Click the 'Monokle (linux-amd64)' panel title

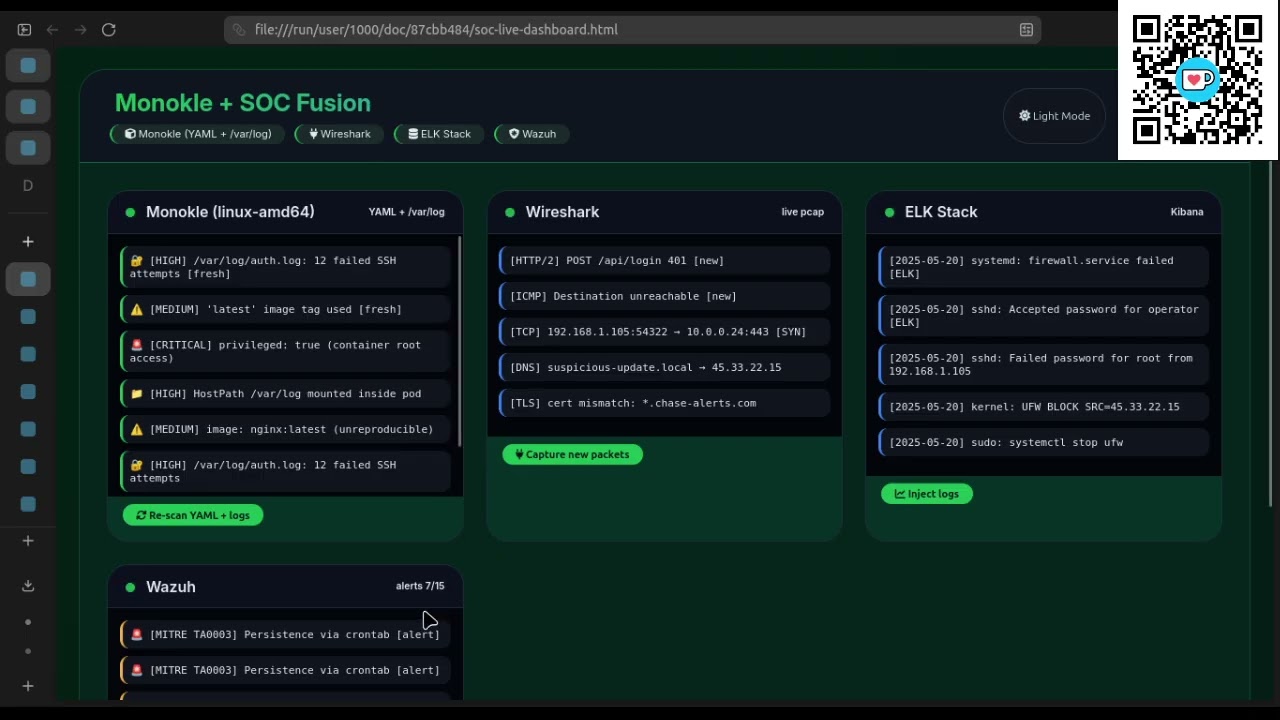coord(230,212)
